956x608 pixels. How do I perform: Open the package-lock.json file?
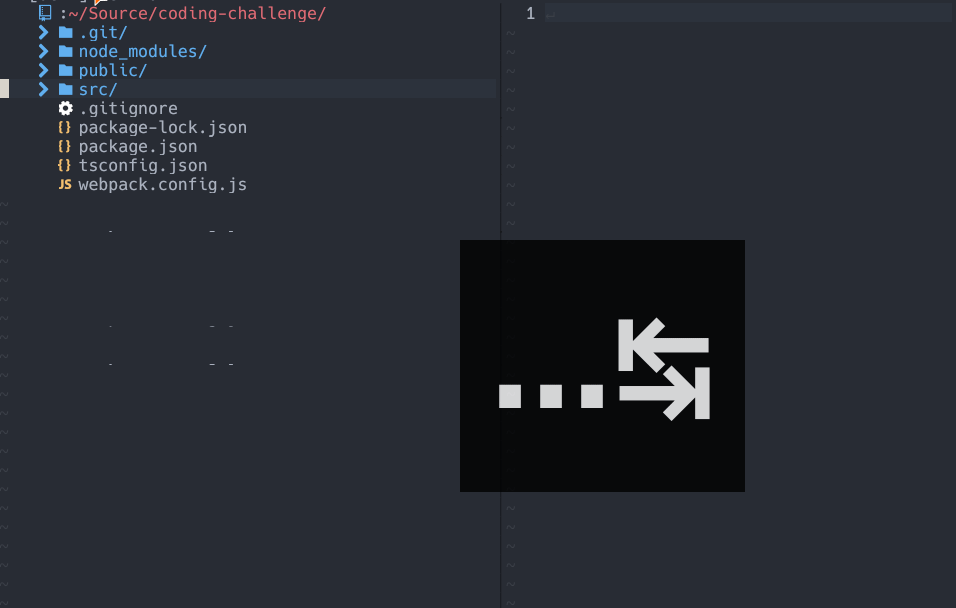163,127
